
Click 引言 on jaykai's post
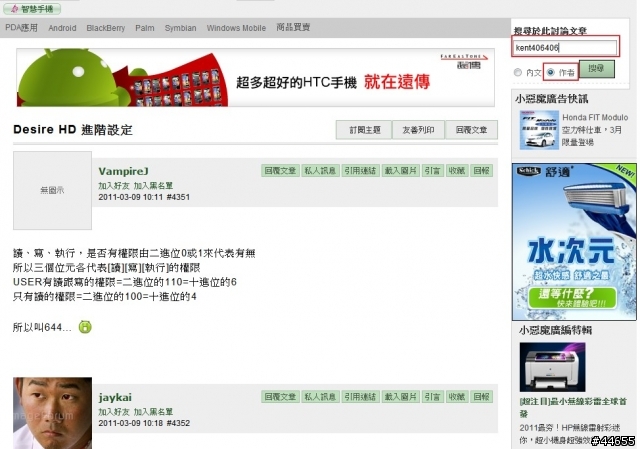[x=432, y=396]
